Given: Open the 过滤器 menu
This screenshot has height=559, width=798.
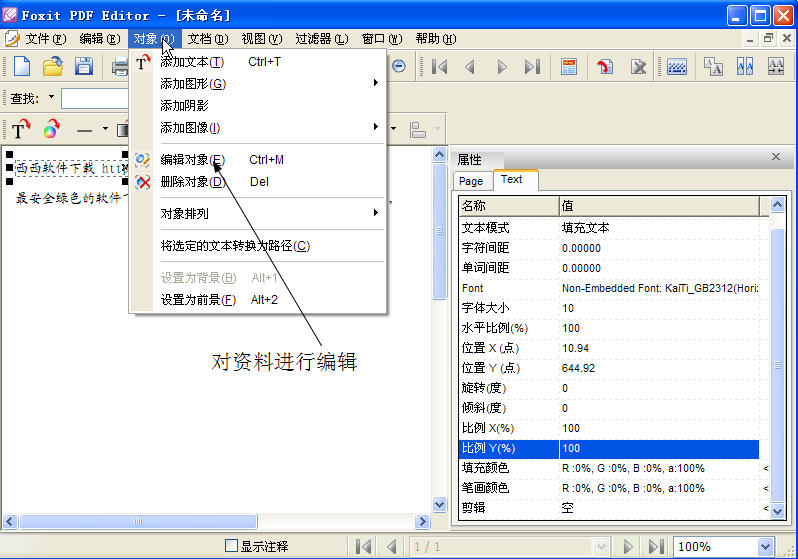Looking at the screenshot, I should 322,39.
